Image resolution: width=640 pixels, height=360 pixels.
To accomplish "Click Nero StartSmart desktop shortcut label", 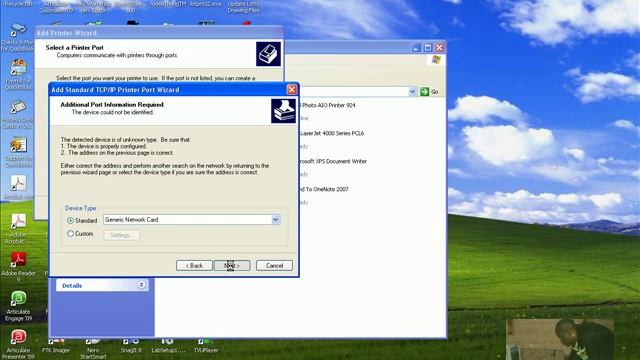I will click(93, 353).
